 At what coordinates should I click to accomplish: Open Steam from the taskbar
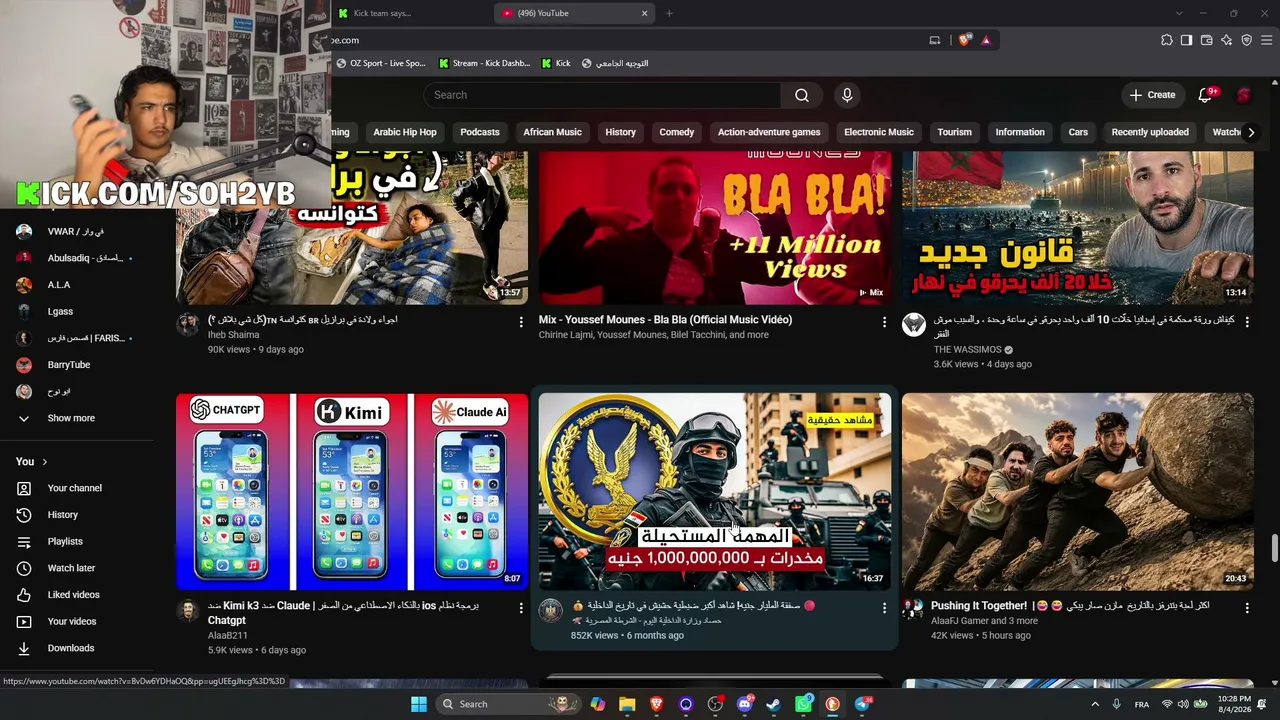pyautogui.click(x=773, y=704)
